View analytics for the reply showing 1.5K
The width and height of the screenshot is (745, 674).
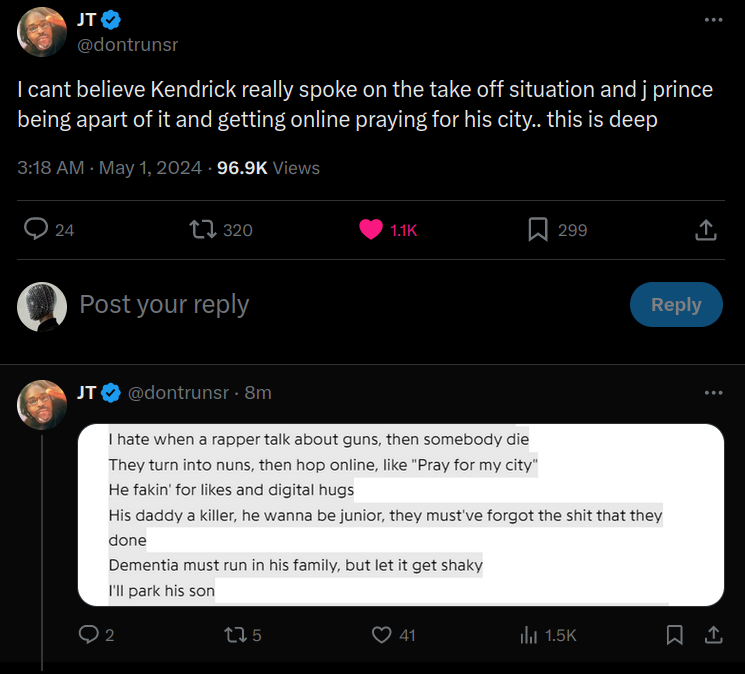(529, 635)
